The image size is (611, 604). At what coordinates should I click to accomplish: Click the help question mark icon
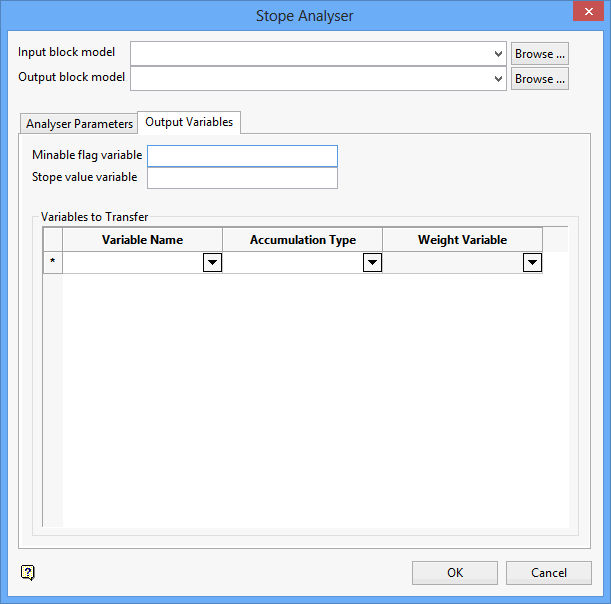coord(28,572)
